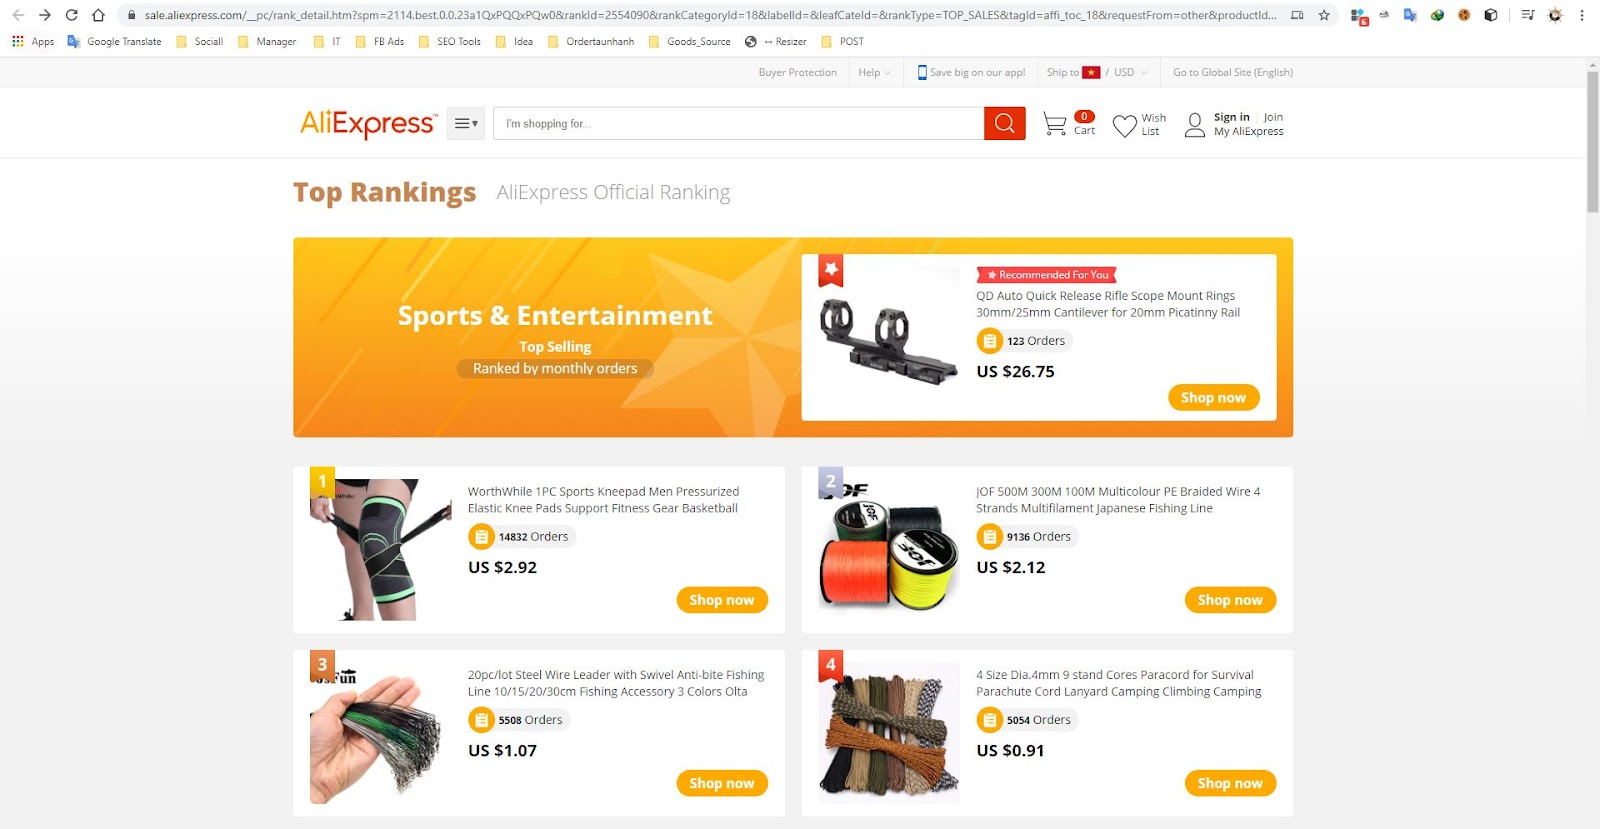Bookmark this page with the star icon
The image size is (1600, 829).
tap(1324, 15)
